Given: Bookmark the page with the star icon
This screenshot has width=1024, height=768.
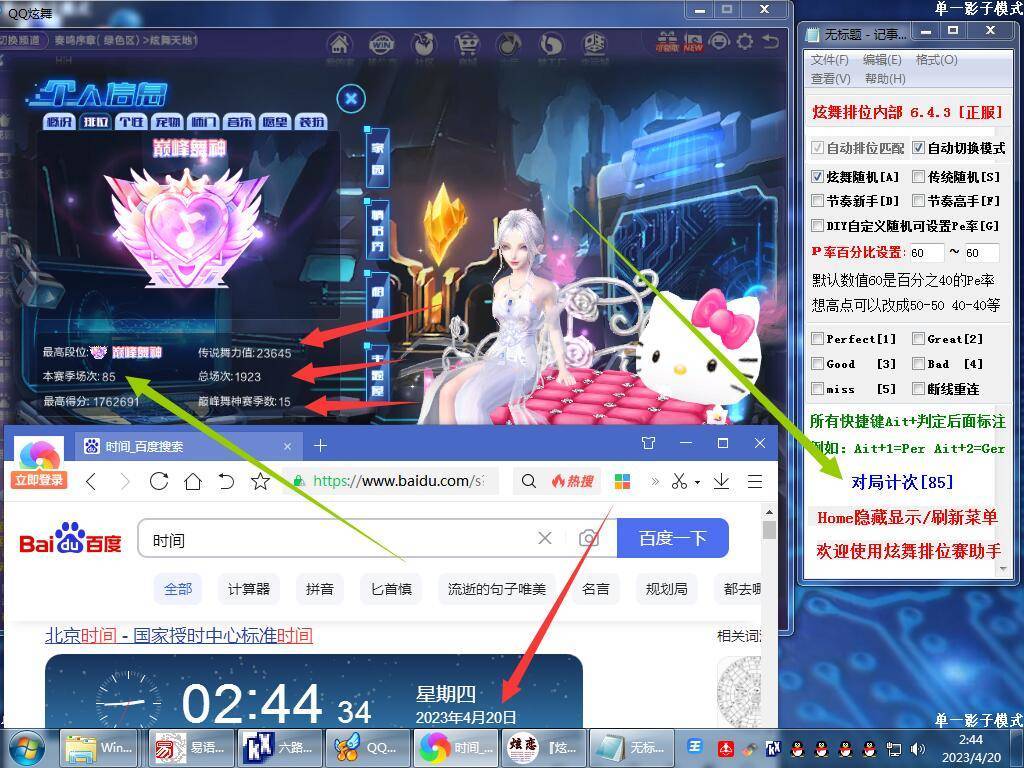Looking at the screenshot, I should (260, 482).
